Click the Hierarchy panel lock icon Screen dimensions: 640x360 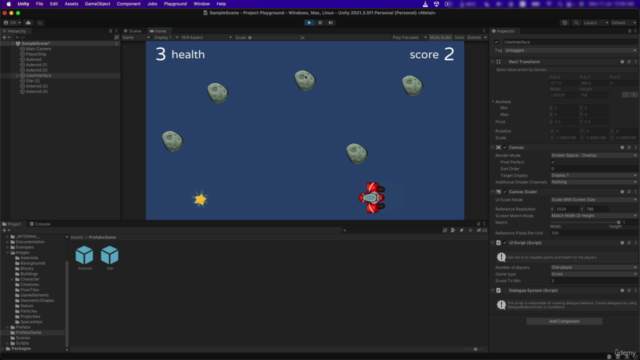(x=110, y=31)
